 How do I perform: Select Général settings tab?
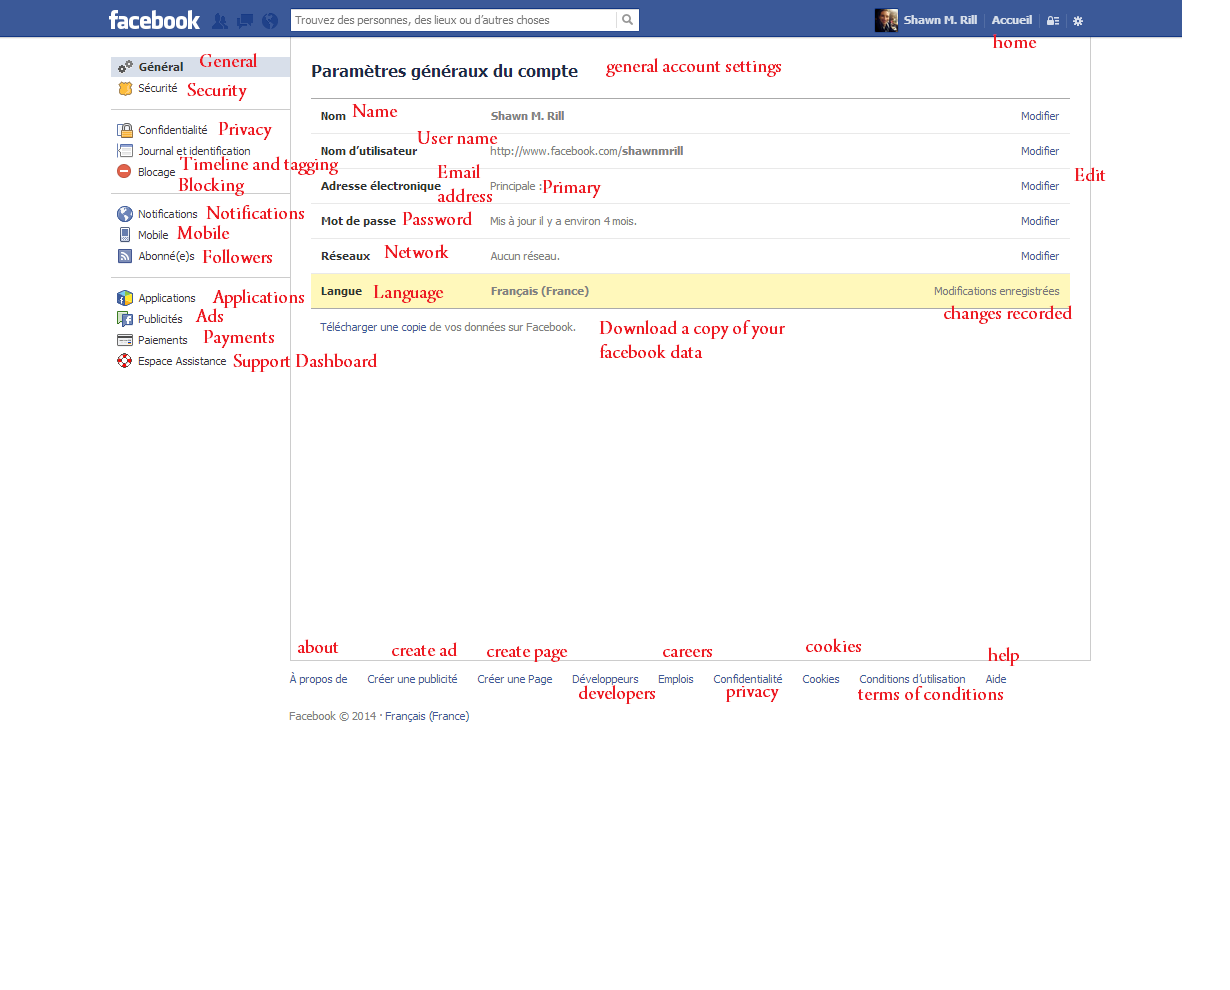click(200, 67)
